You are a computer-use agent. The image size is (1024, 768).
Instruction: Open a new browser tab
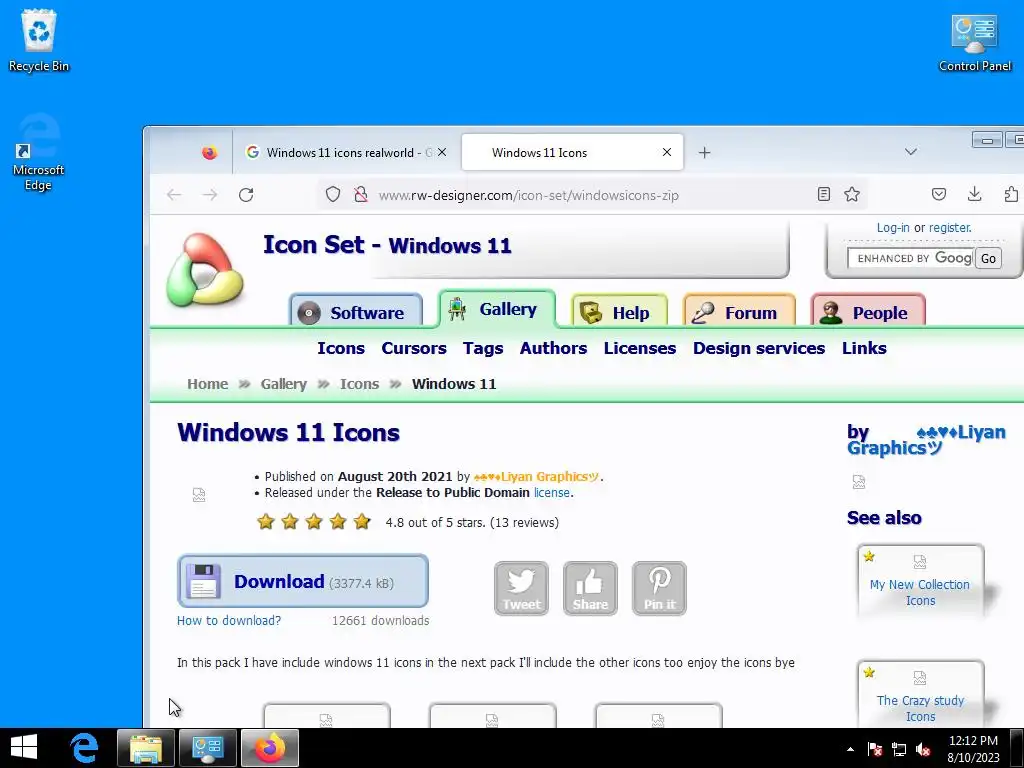pyautogui.click(x=704, y=153)
